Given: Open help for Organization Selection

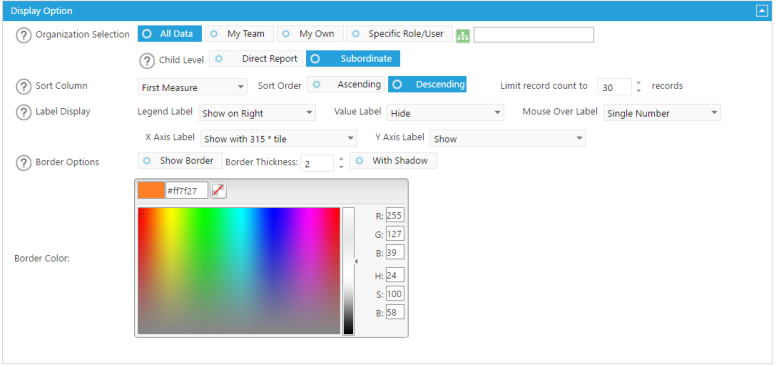Looking at the screenshot, I should pyautogui.click(x=23, y=36).
